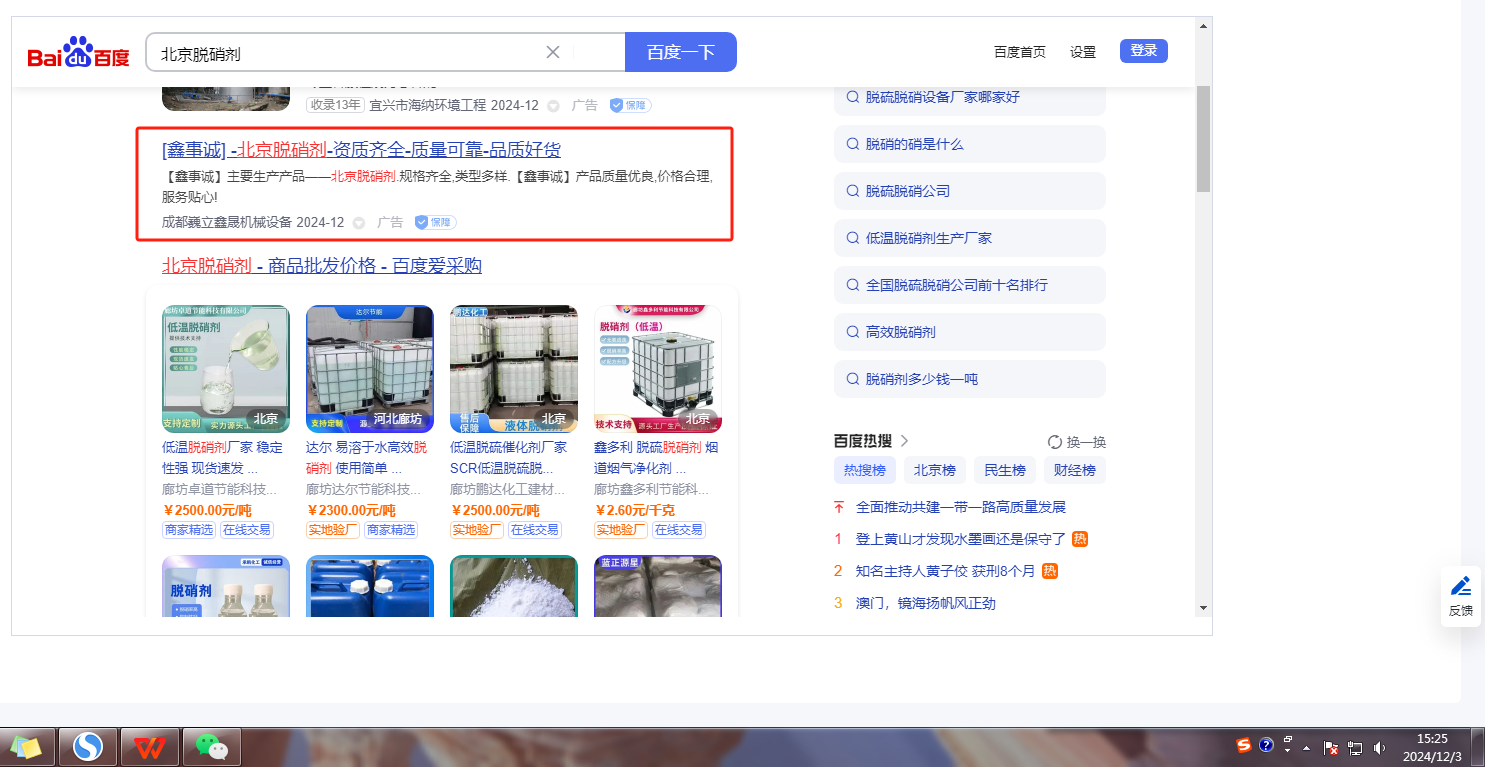Open the 达尔 易溶于水高效脱硝剂 product title
Image resolution: width=1485 pixels, height=767 pixels.
(367, 457)
